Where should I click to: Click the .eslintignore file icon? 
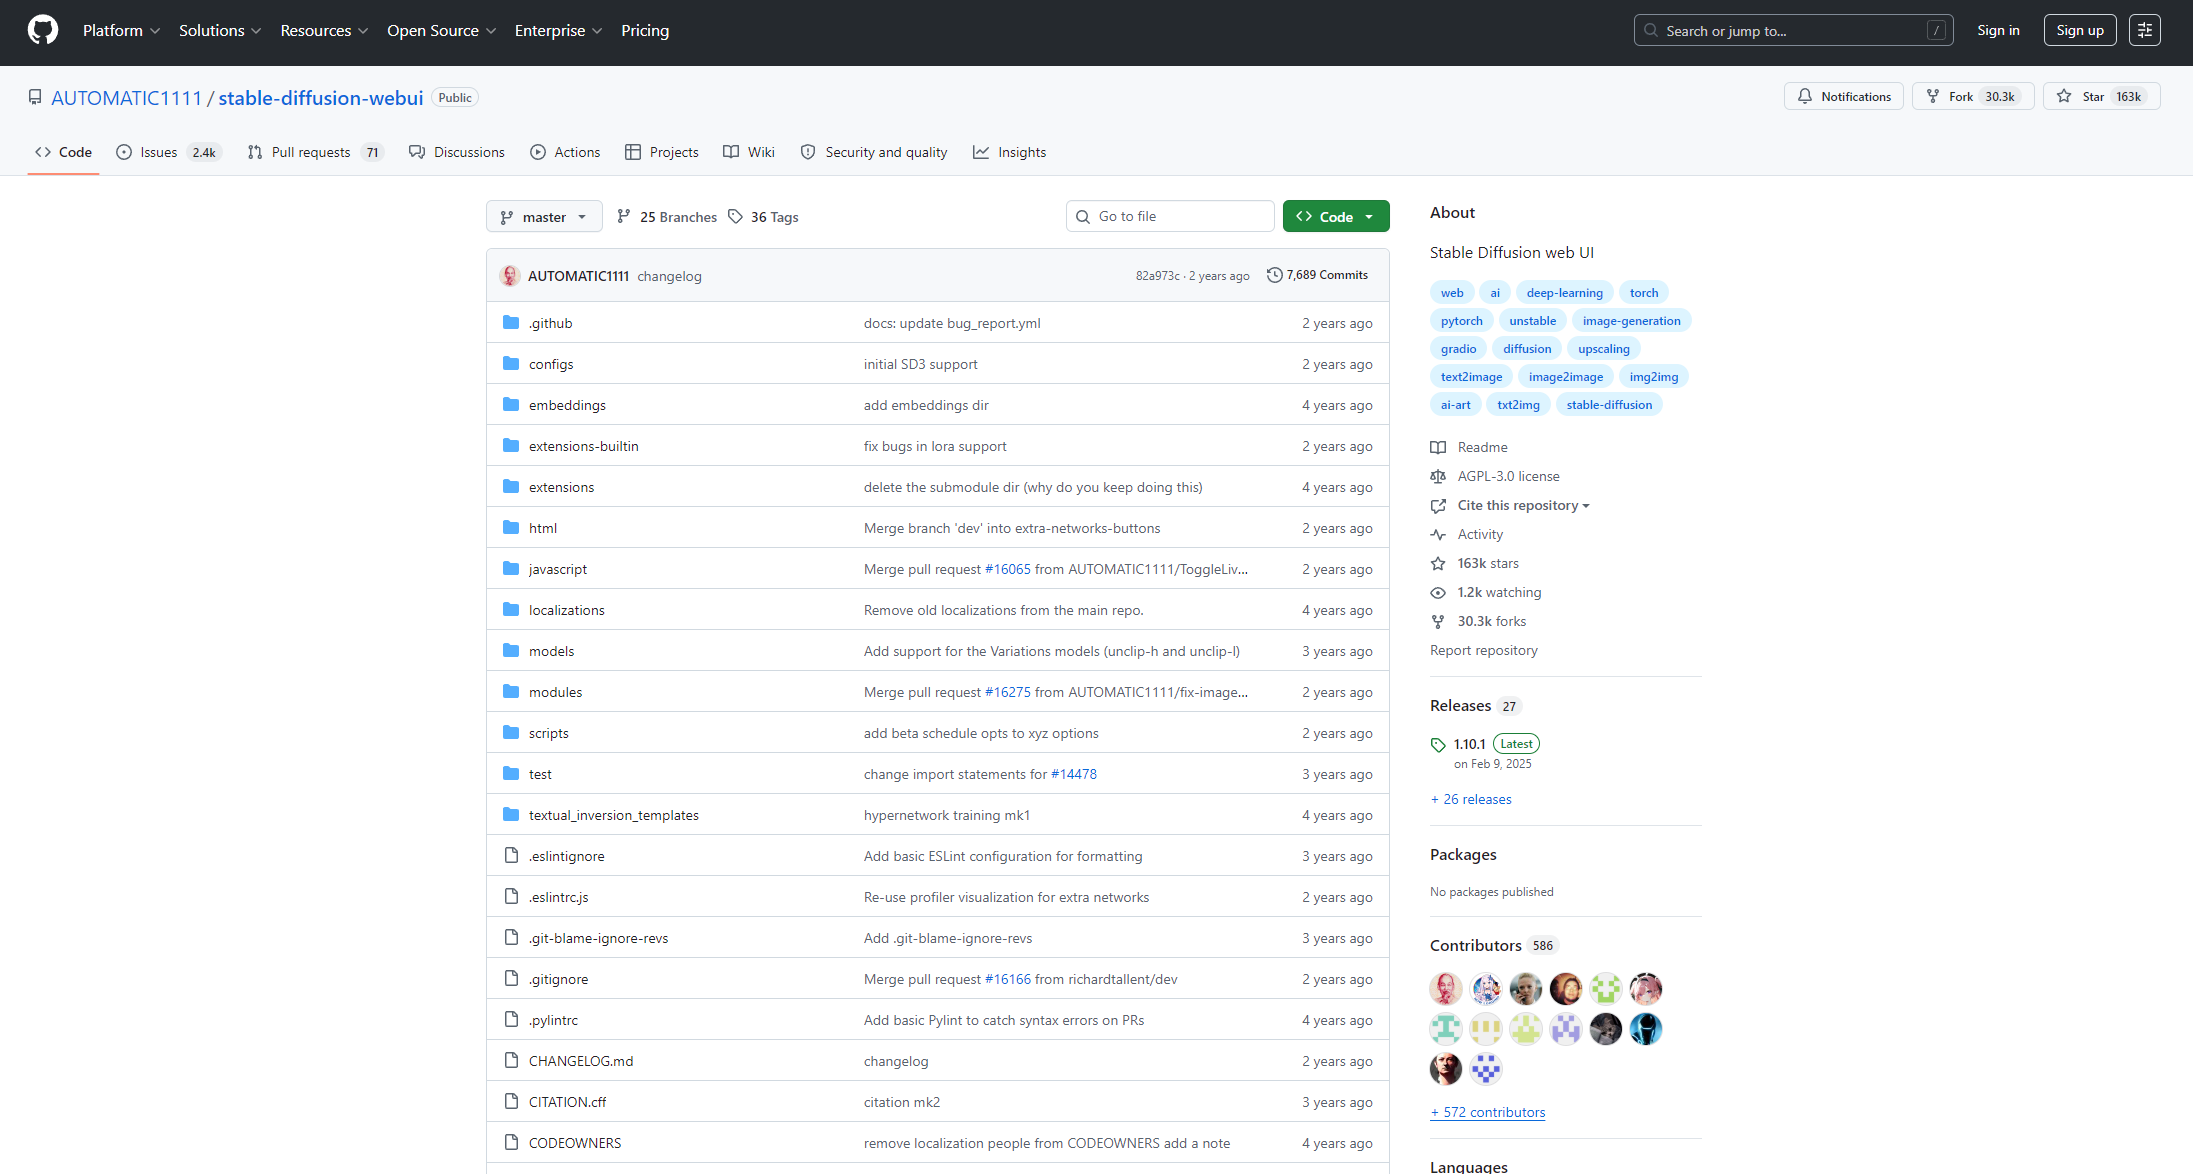pos(511,855)
